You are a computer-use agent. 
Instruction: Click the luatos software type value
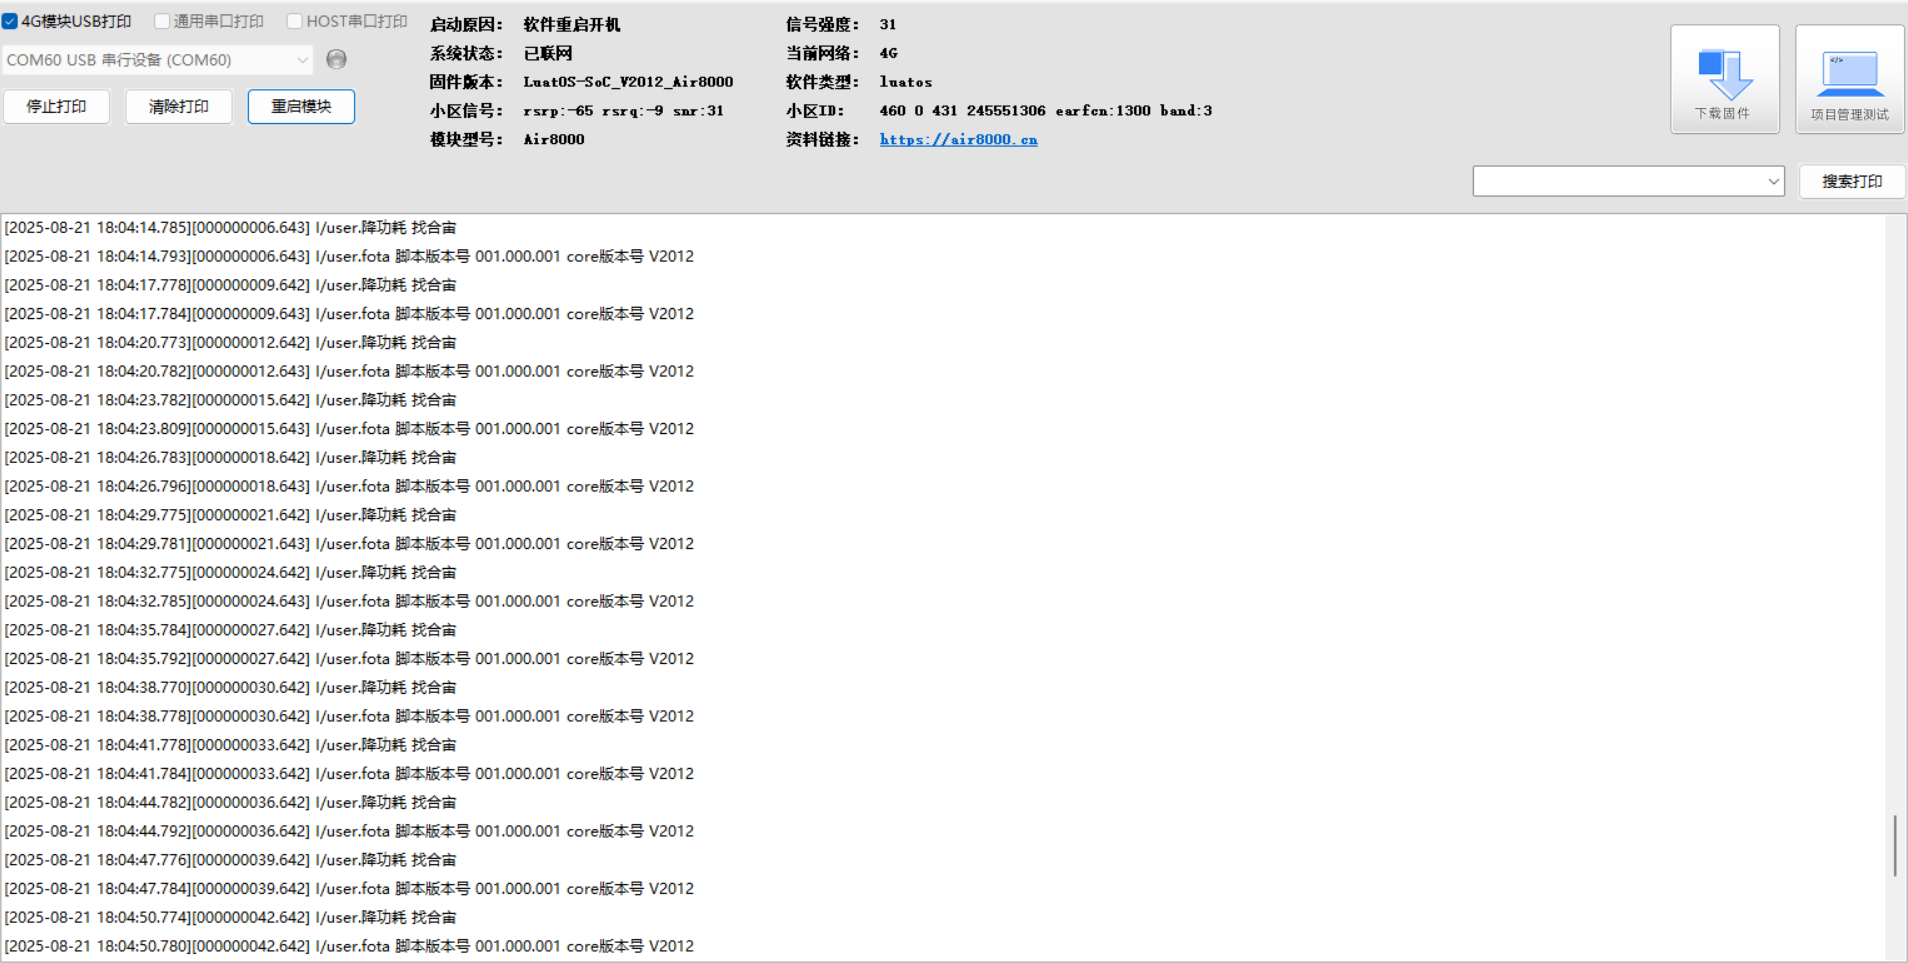905,82
